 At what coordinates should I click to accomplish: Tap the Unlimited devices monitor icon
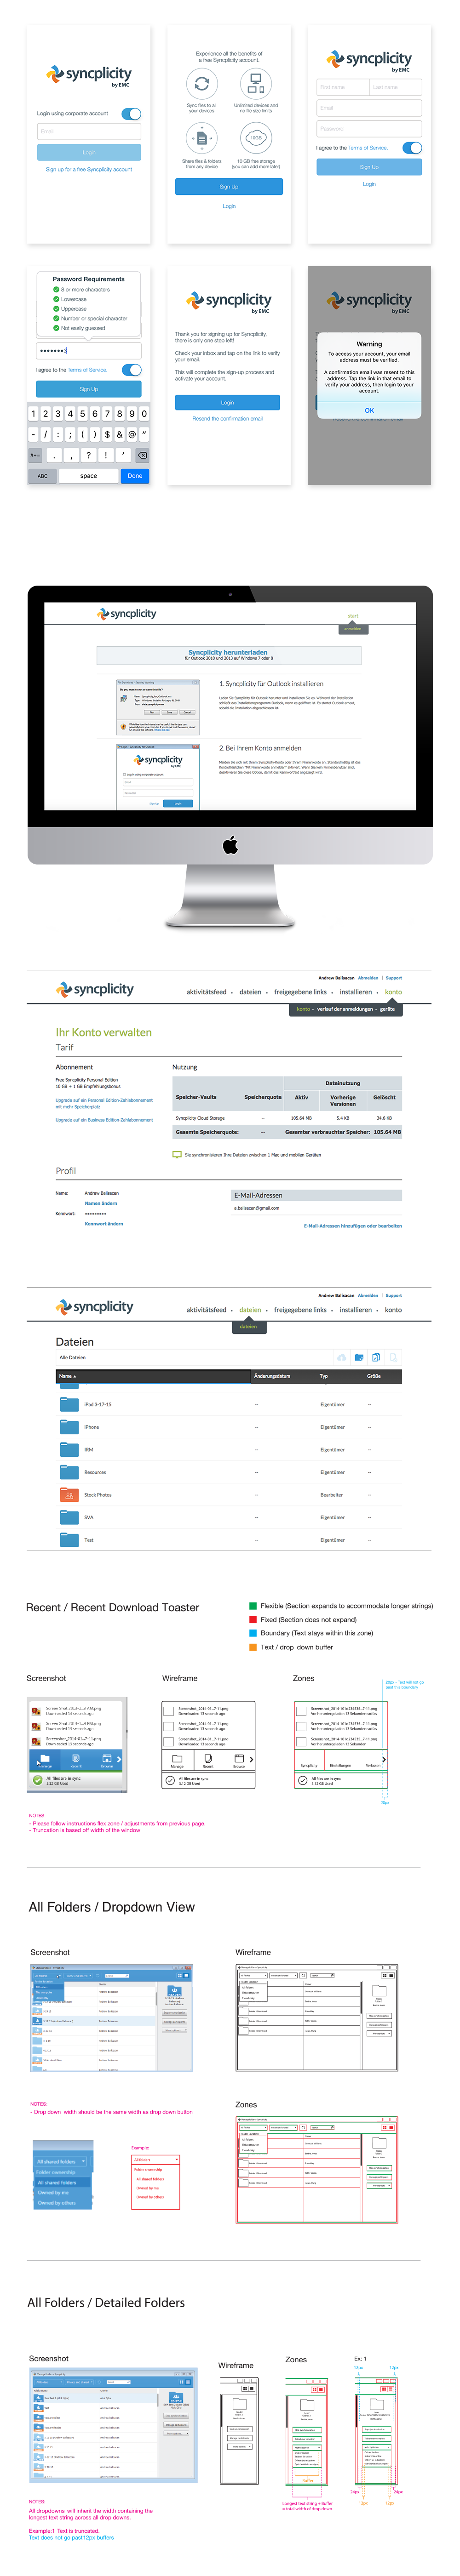(x=256, y=84)
